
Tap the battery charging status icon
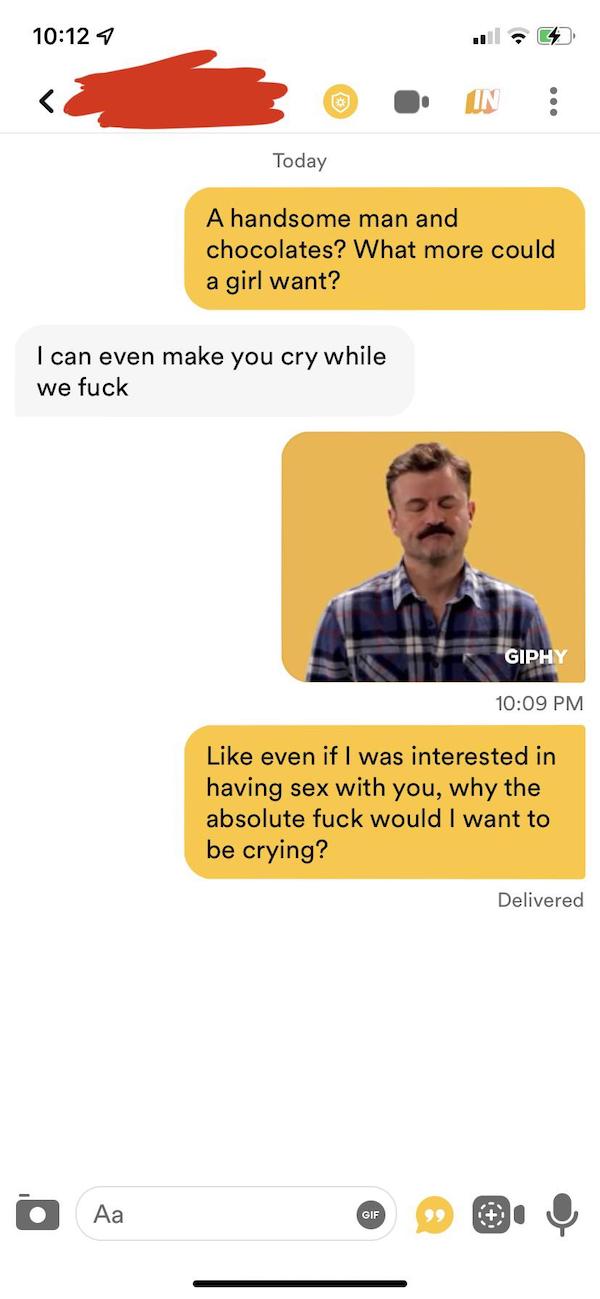[557, 36]
